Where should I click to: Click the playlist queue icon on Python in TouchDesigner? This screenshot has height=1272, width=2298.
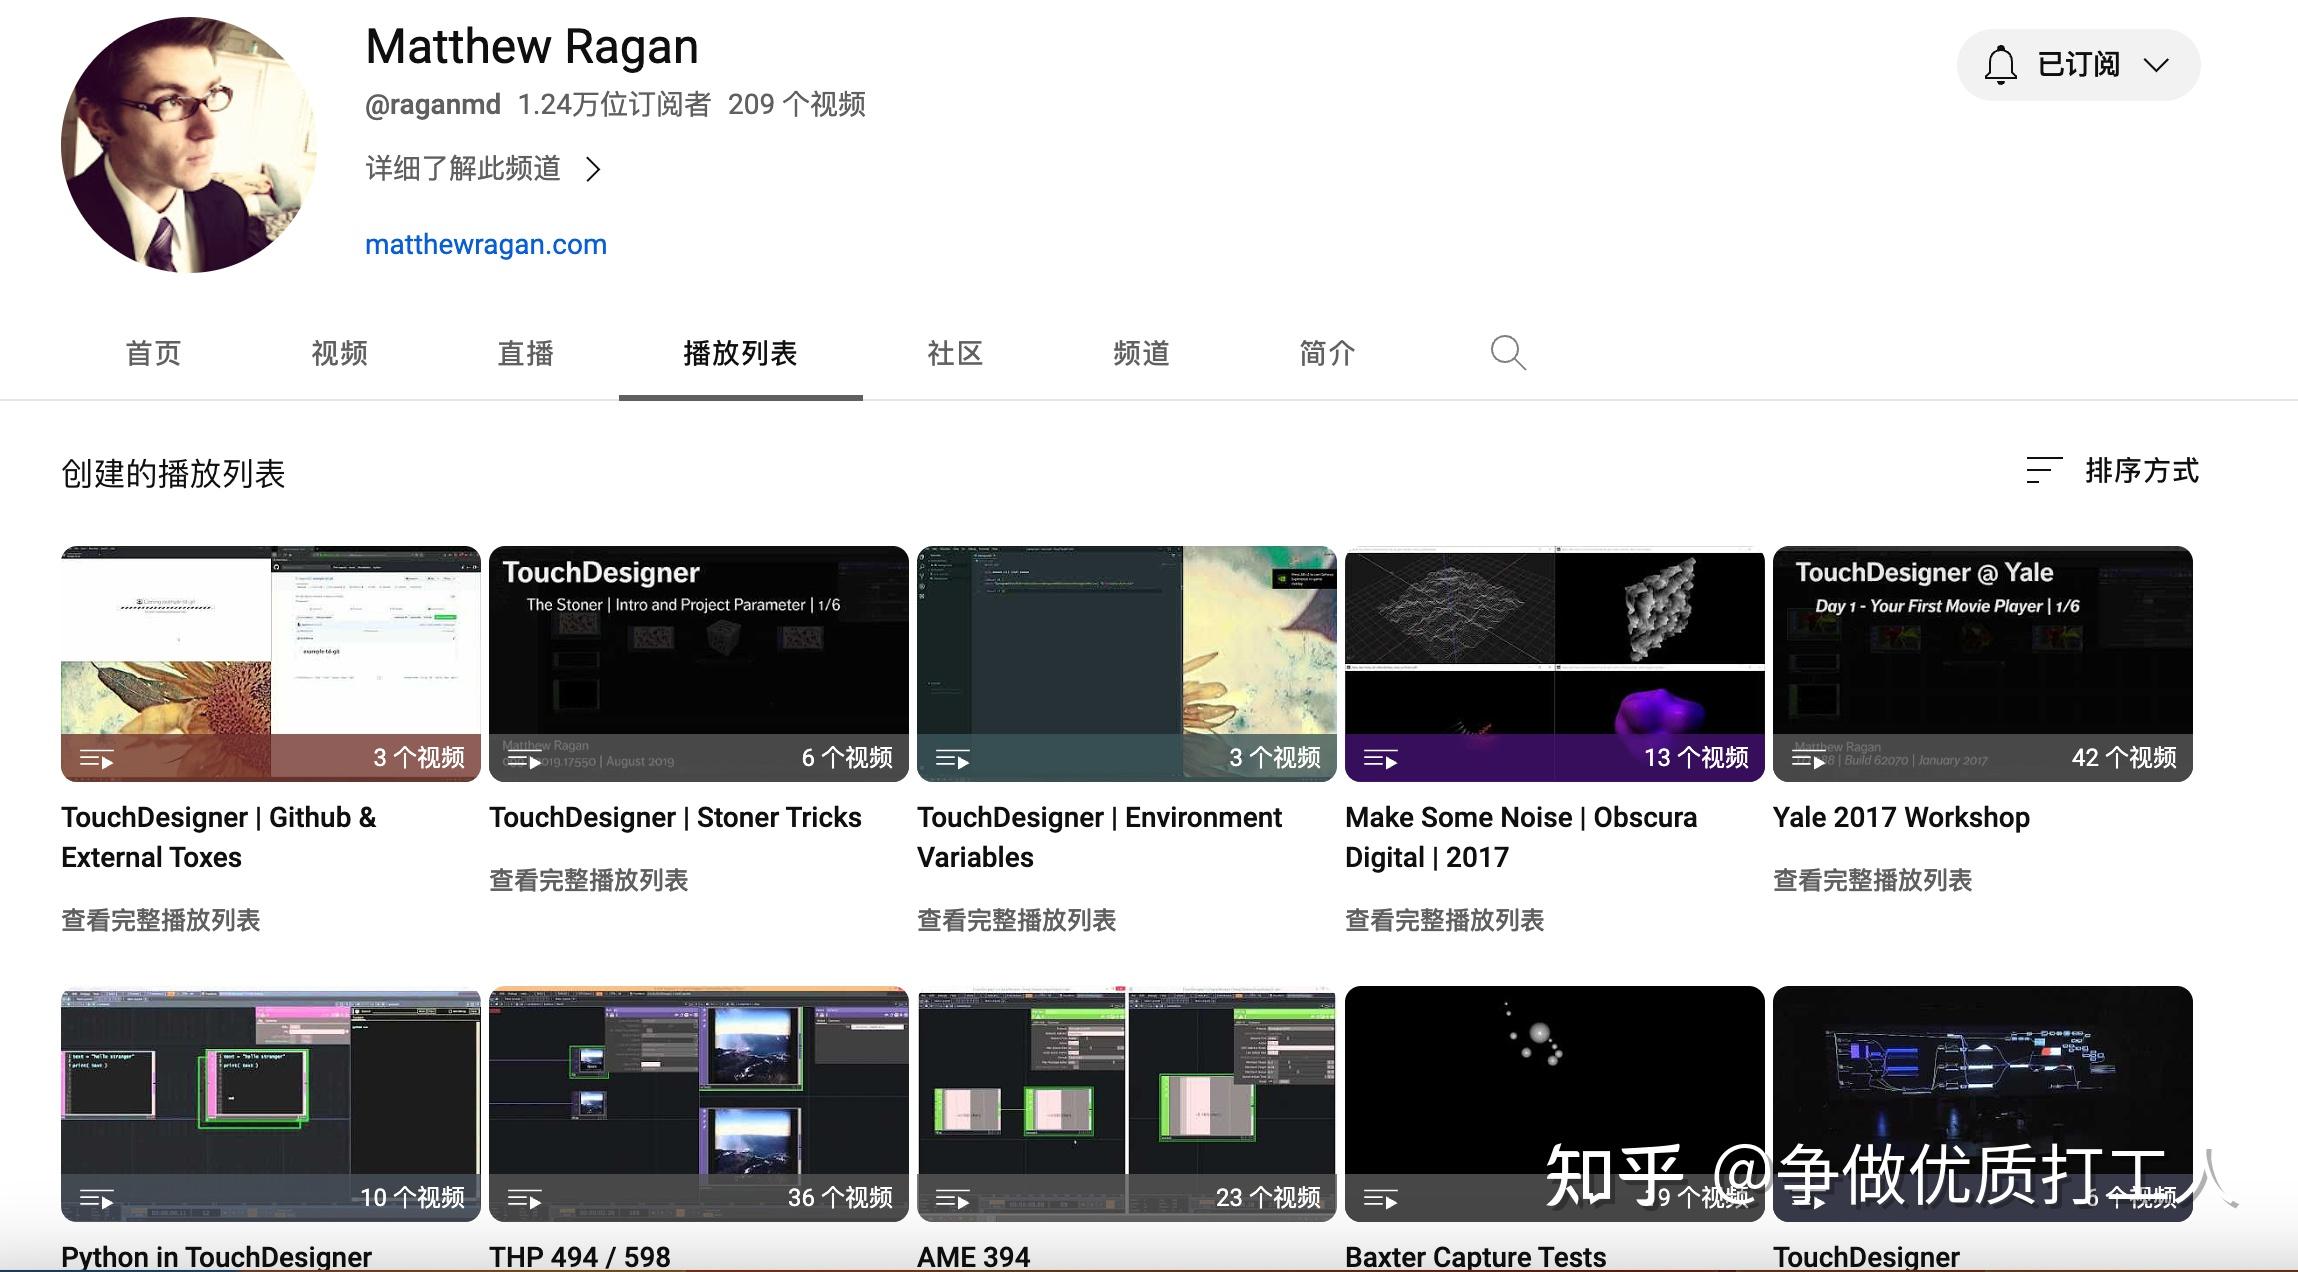point(97,1198)
